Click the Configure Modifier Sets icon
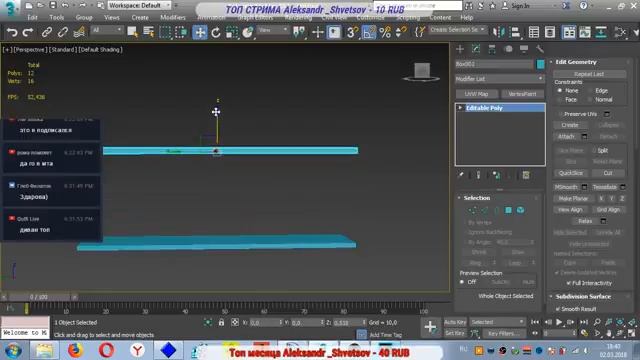Image resolution: width=640 pixels, height=360 pixels. click(526, 175)
